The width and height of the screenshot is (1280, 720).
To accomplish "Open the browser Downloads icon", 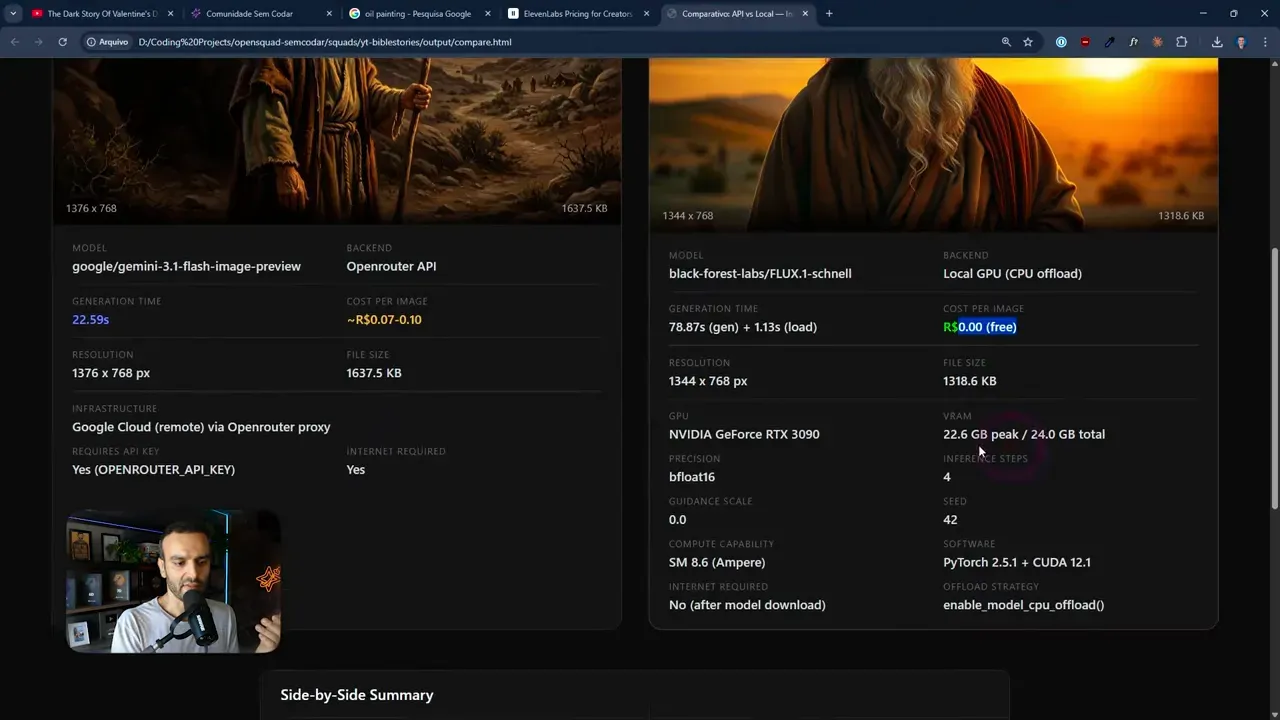I will [1217, 42].
